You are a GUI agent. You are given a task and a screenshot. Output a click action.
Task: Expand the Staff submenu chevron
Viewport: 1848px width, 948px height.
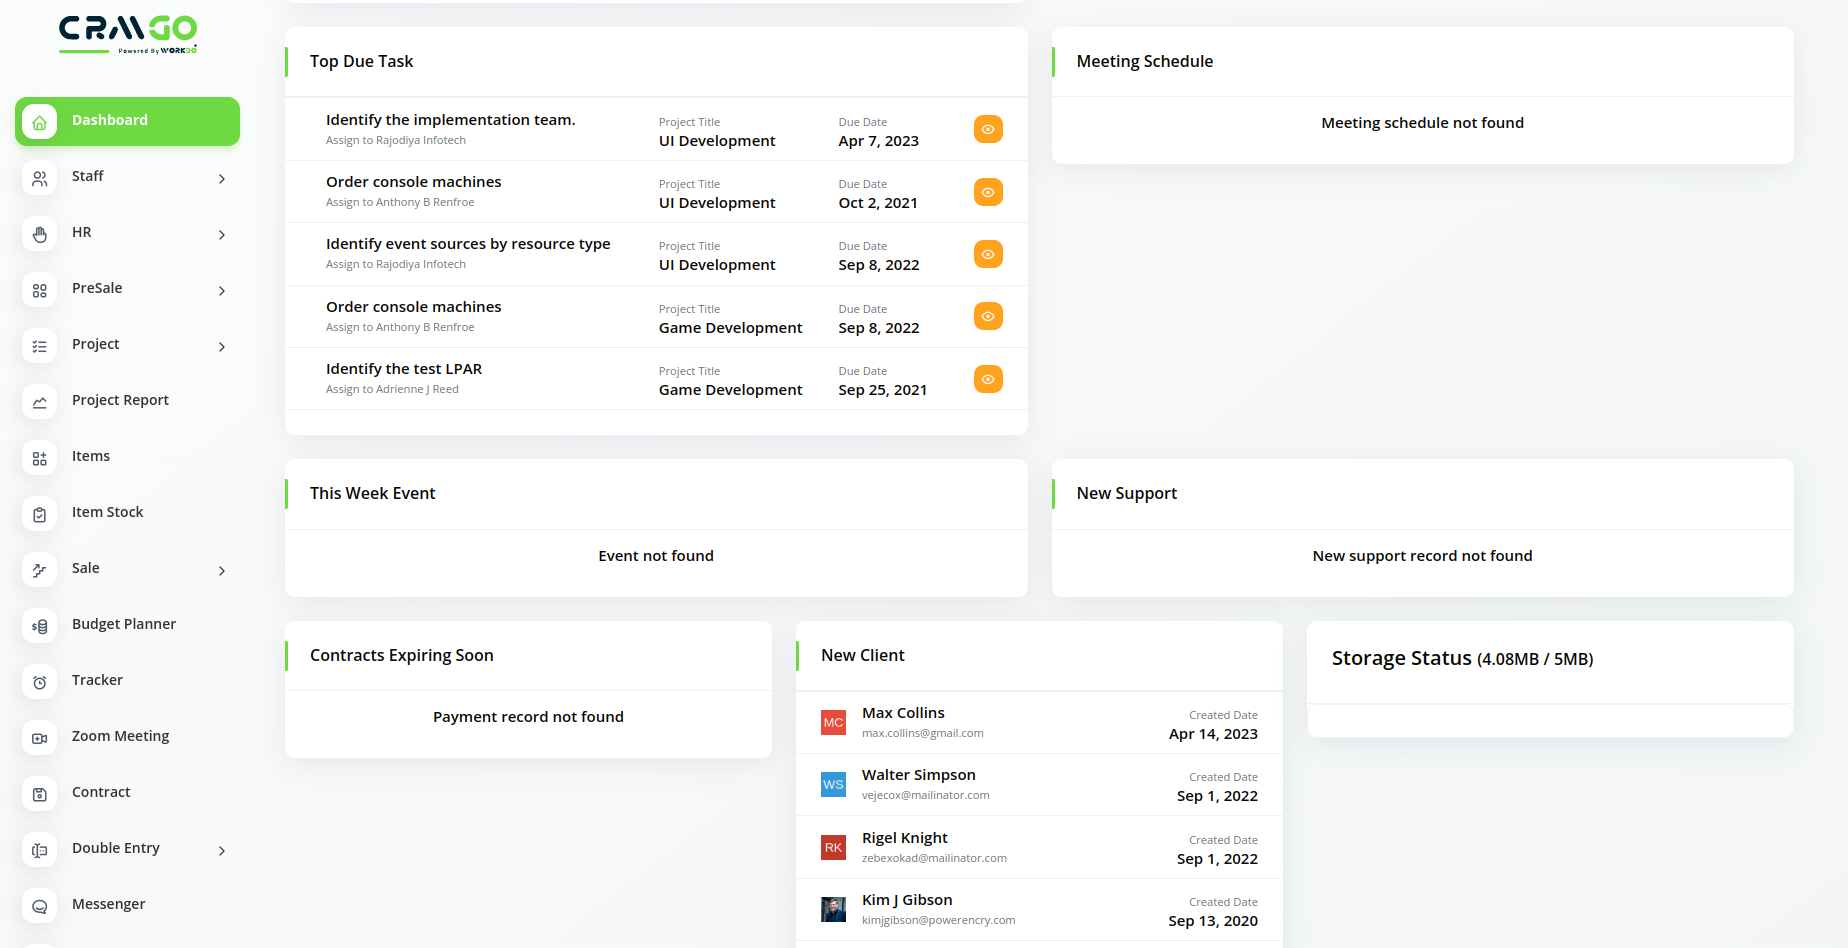coord(222,179)
